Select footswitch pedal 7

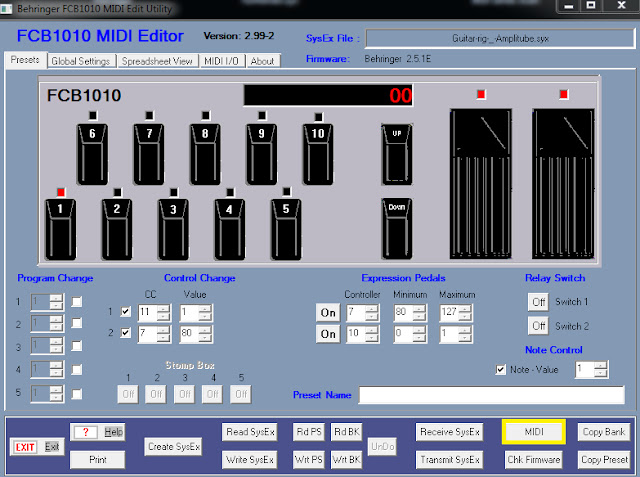tap(149, 154)
